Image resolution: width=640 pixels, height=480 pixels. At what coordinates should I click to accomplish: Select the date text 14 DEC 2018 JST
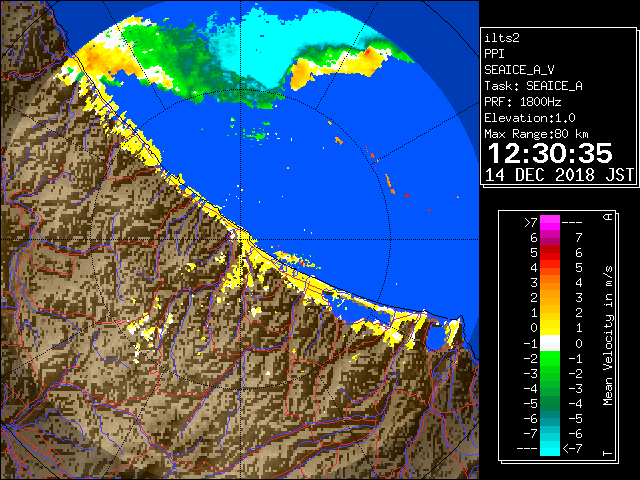559,175
